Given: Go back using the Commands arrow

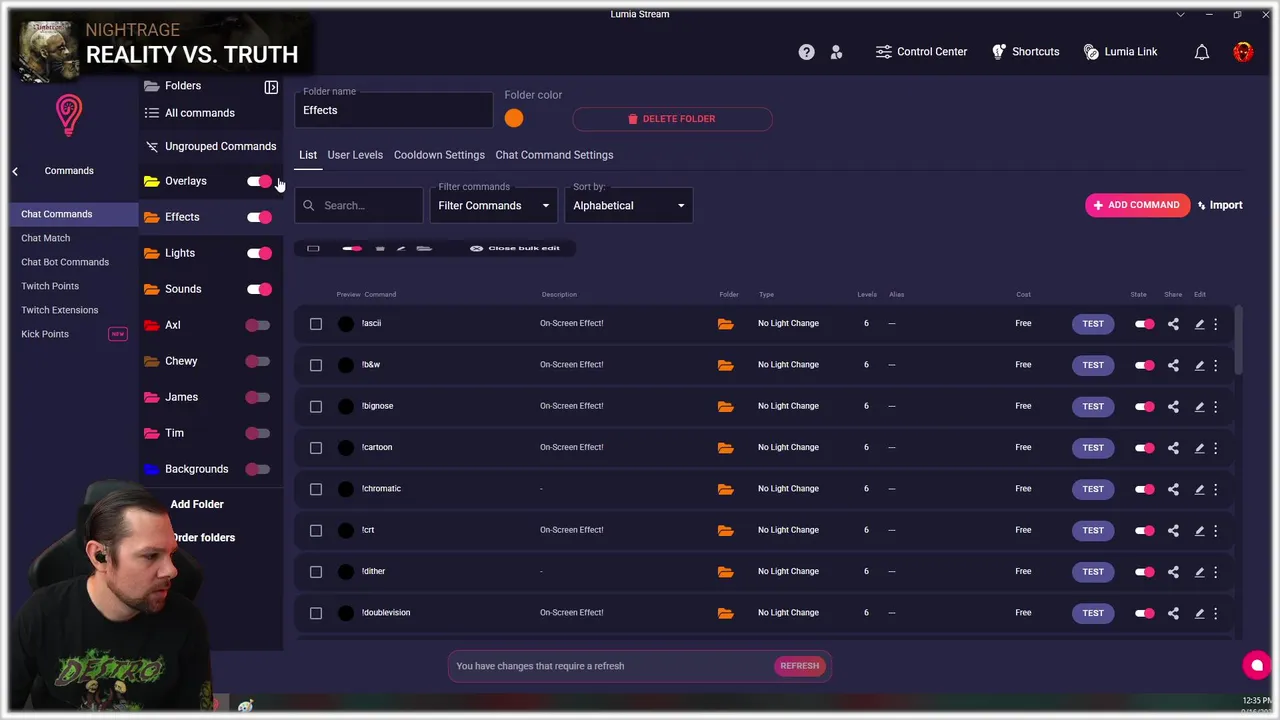Looking at the screenshot, I should [15, 172].
